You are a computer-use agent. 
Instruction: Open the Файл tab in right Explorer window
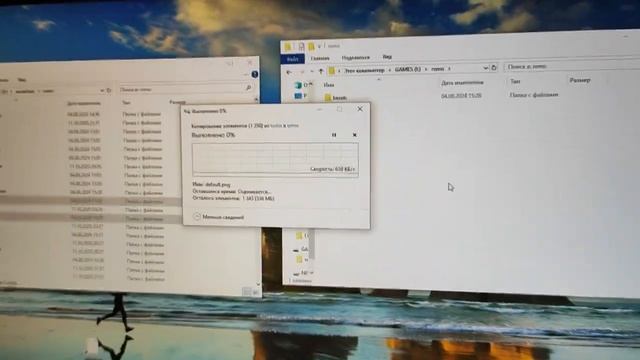click(x=293, y=59)
